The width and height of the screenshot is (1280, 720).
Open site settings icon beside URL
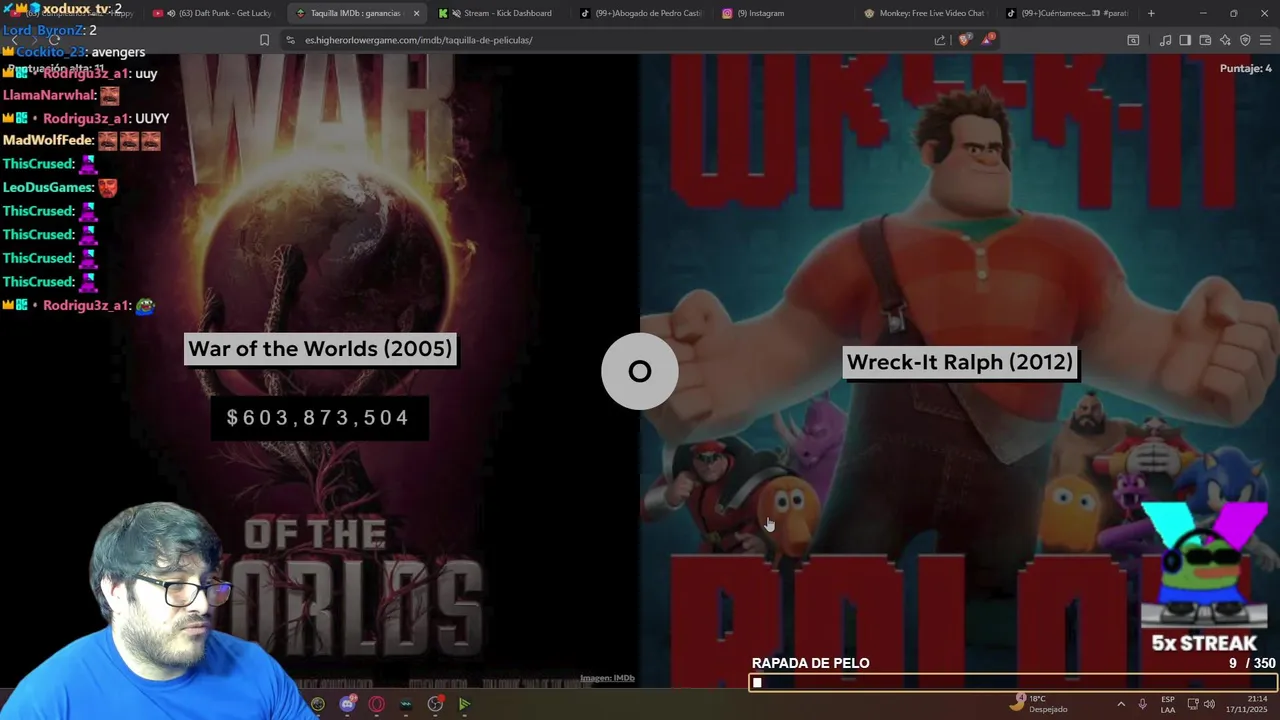click(x=290, y=40)
